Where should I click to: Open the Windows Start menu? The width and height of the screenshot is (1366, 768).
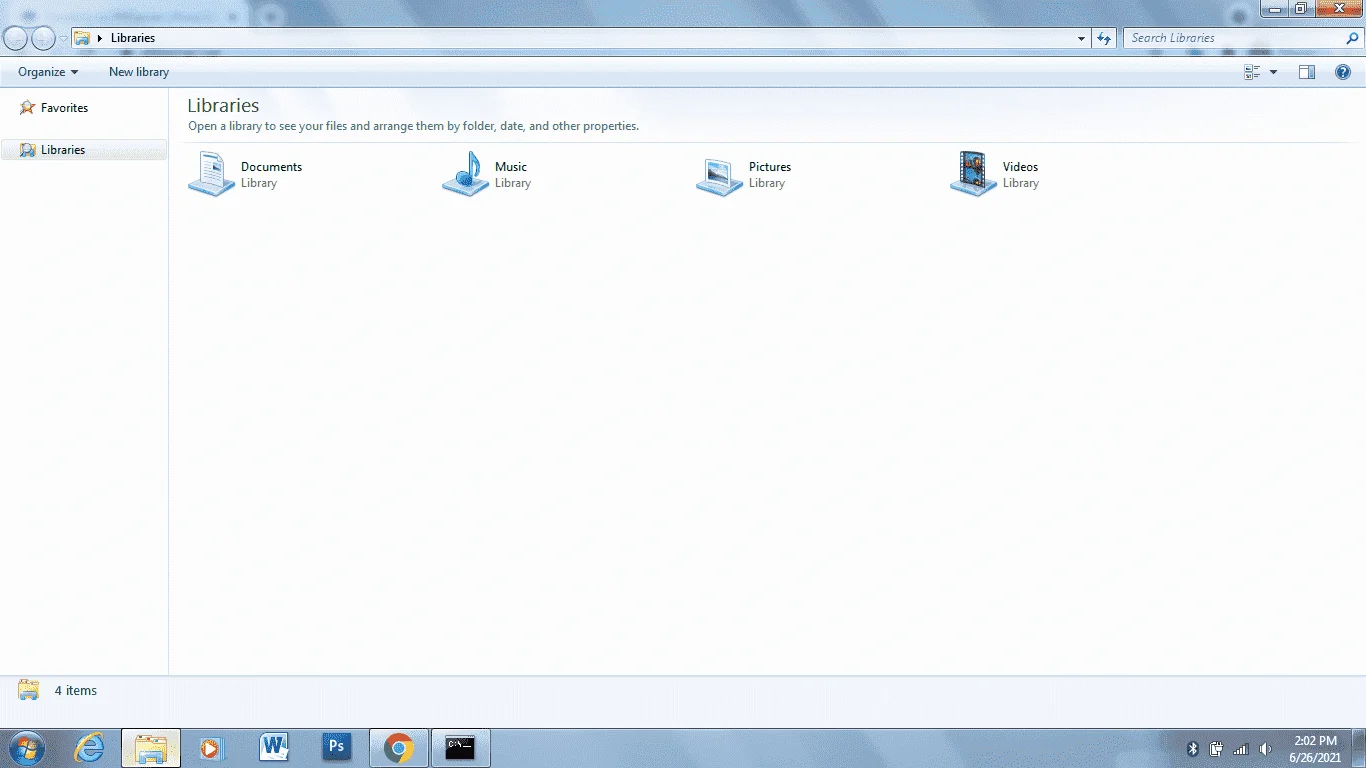25,748
